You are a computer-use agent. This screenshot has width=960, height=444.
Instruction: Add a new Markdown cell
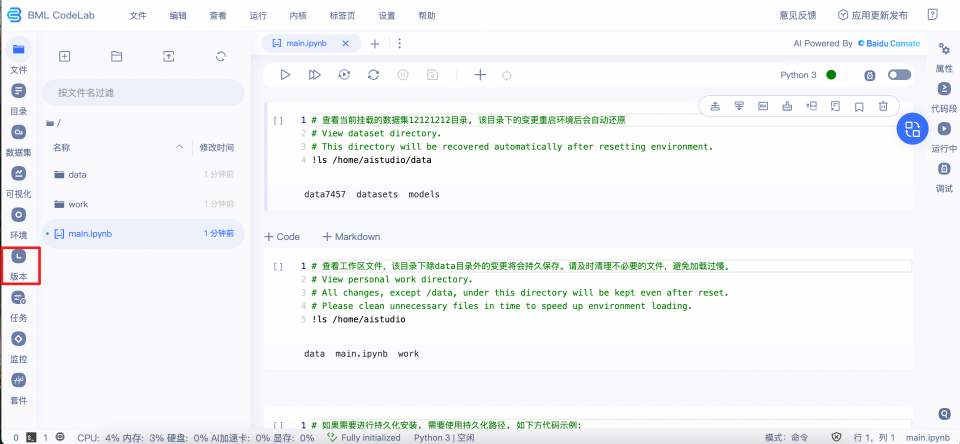(x=350, y=237)
